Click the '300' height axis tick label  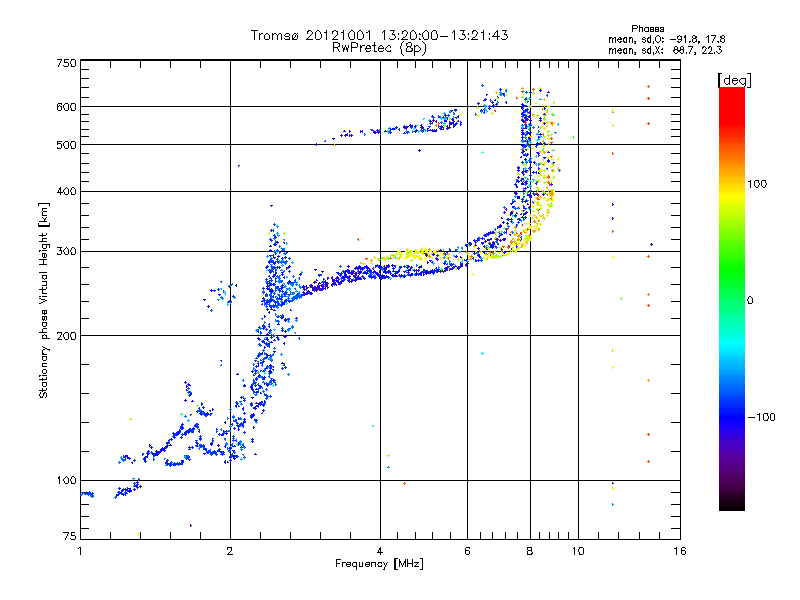coord(66,251)
